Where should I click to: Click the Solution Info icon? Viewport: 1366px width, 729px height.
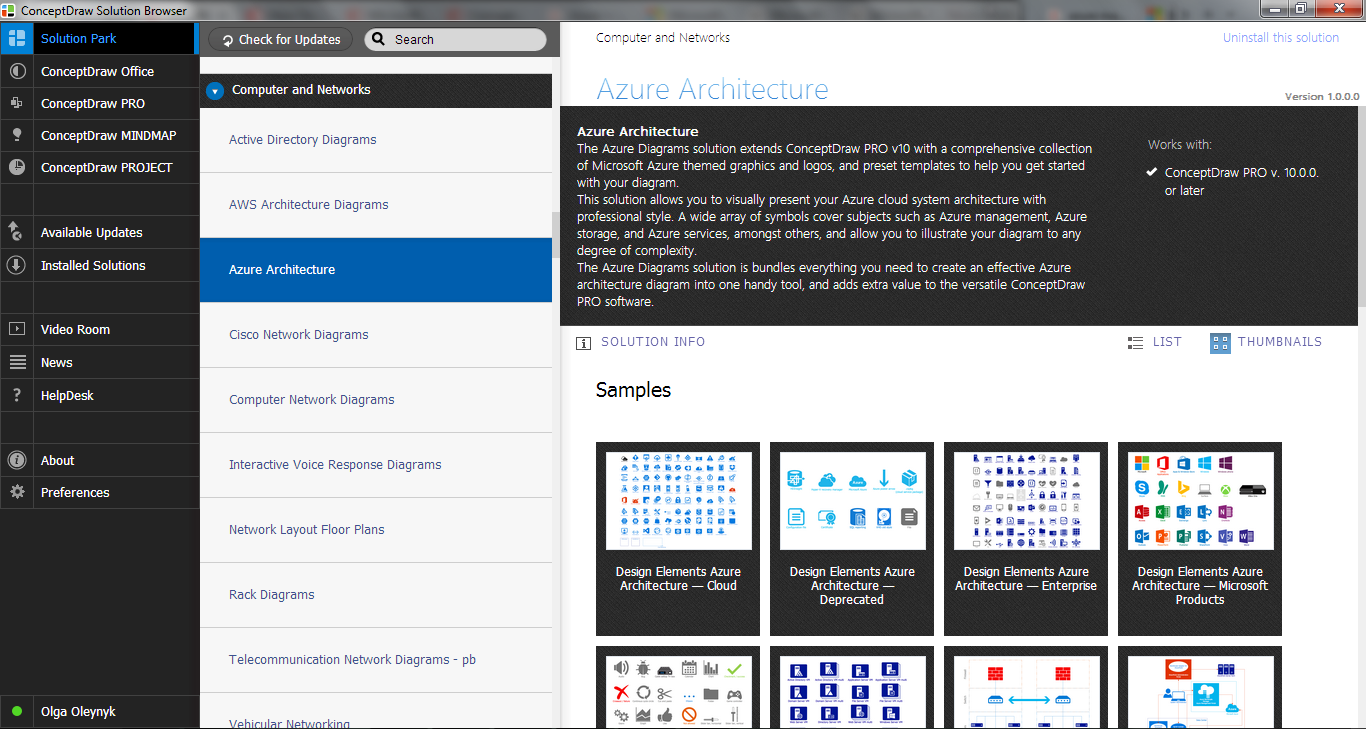583,343
